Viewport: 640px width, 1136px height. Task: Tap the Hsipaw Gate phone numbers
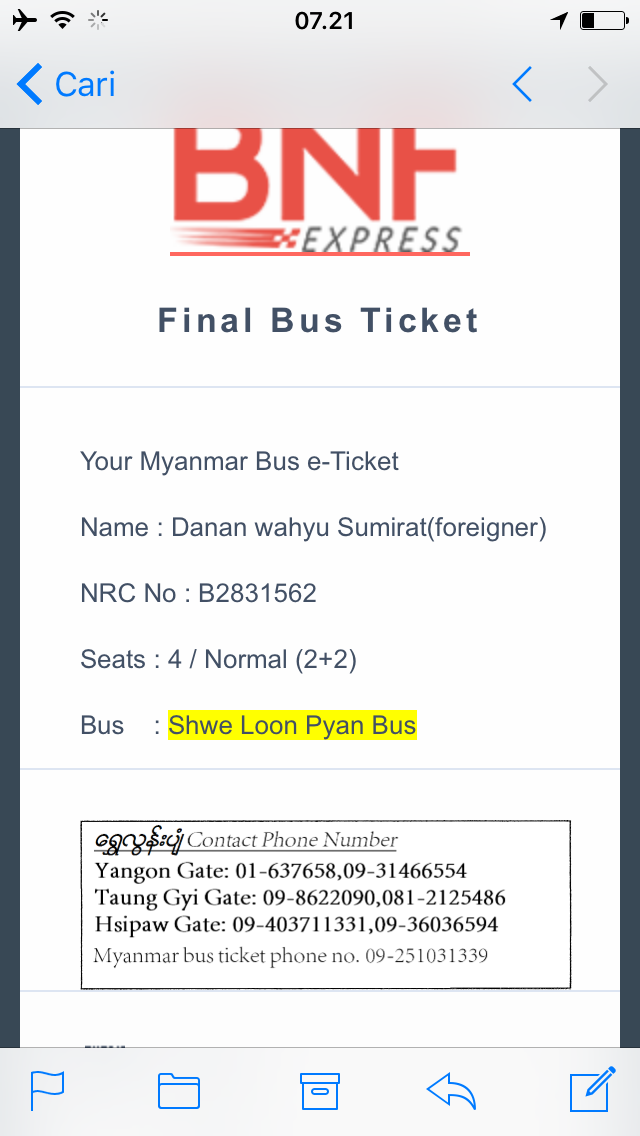tap(296, 924)
